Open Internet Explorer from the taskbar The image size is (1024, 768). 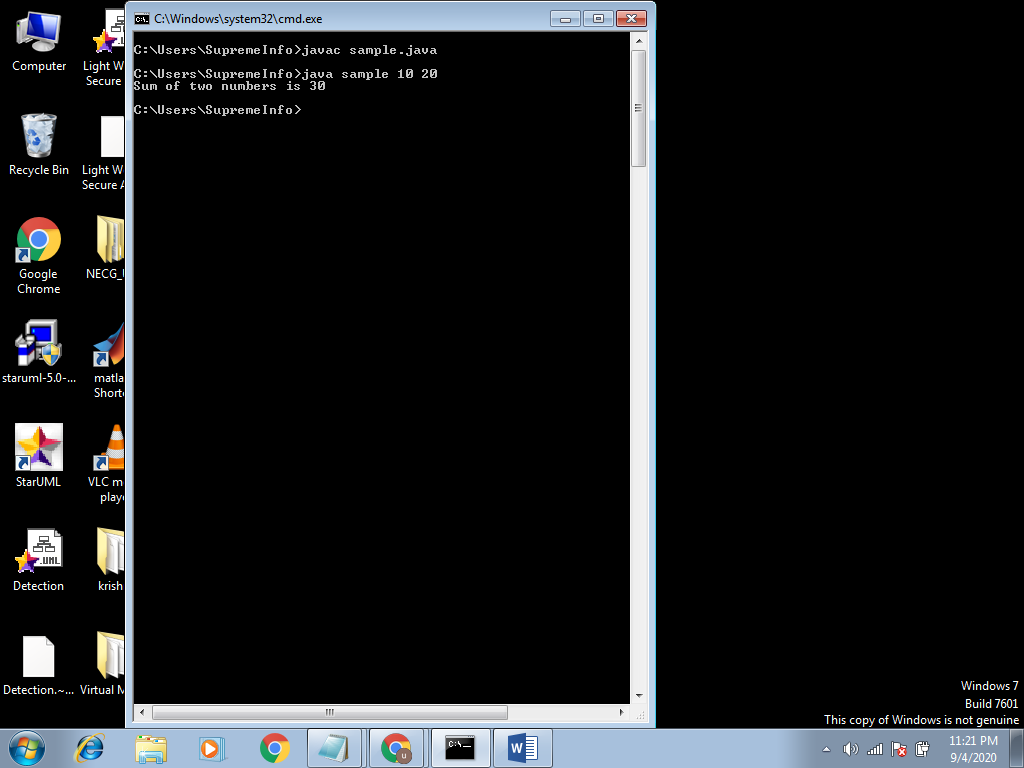click(89, 747)
